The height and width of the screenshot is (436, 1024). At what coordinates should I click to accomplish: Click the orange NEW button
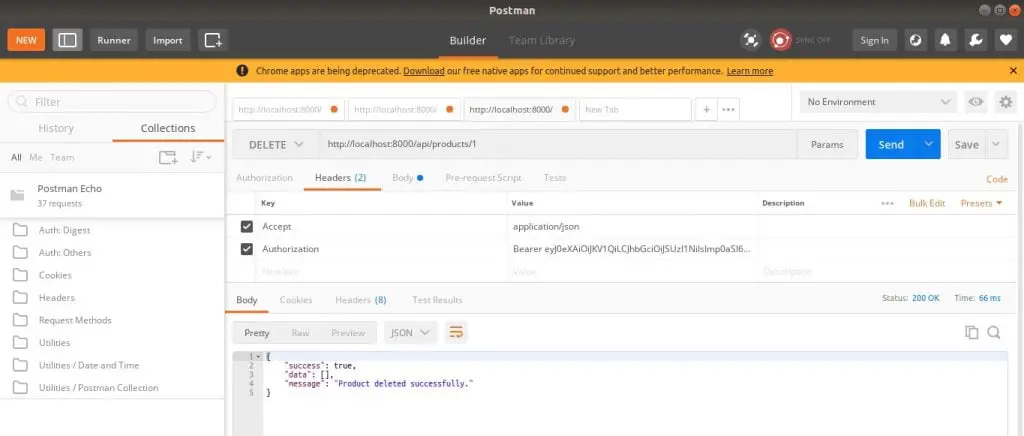point(26,40)
